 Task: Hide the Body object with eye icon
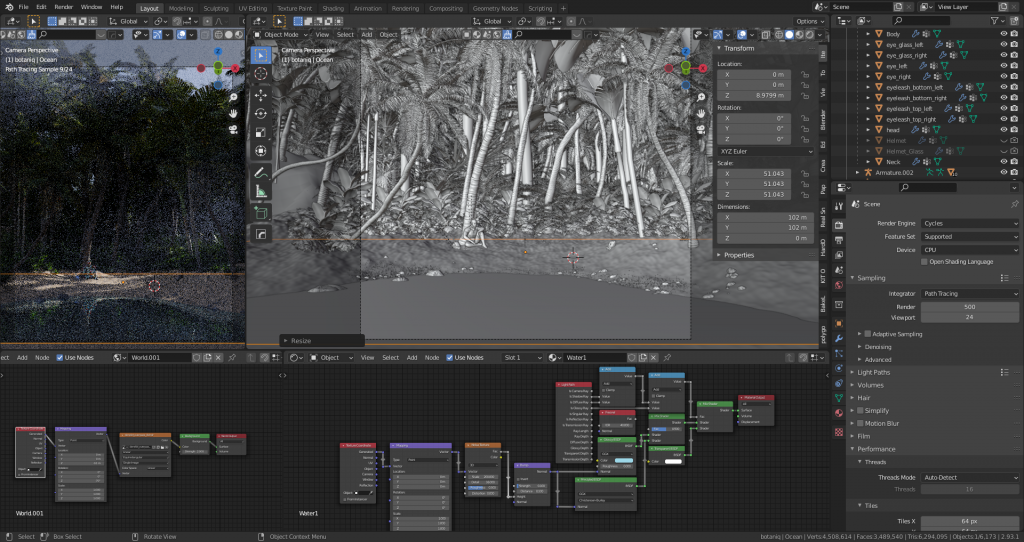[1003, 34]
